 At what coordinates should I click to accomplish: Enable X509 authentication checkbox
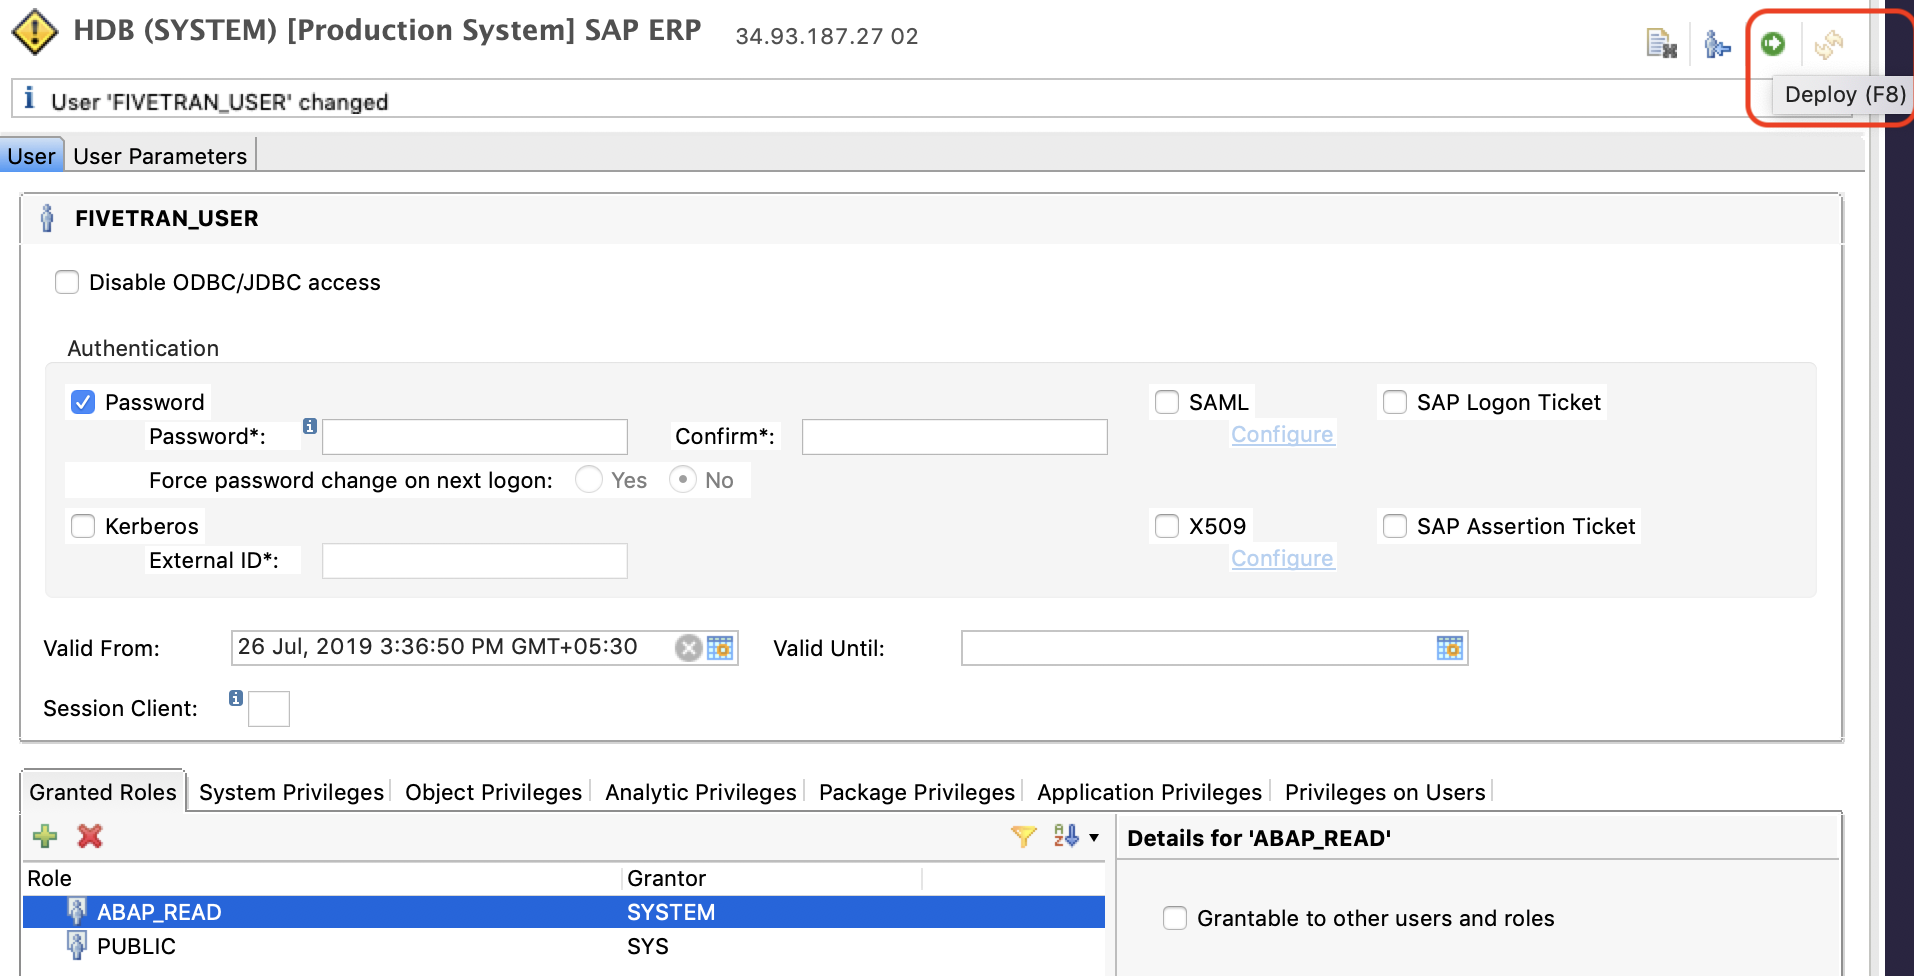(x=1167, y=526)
